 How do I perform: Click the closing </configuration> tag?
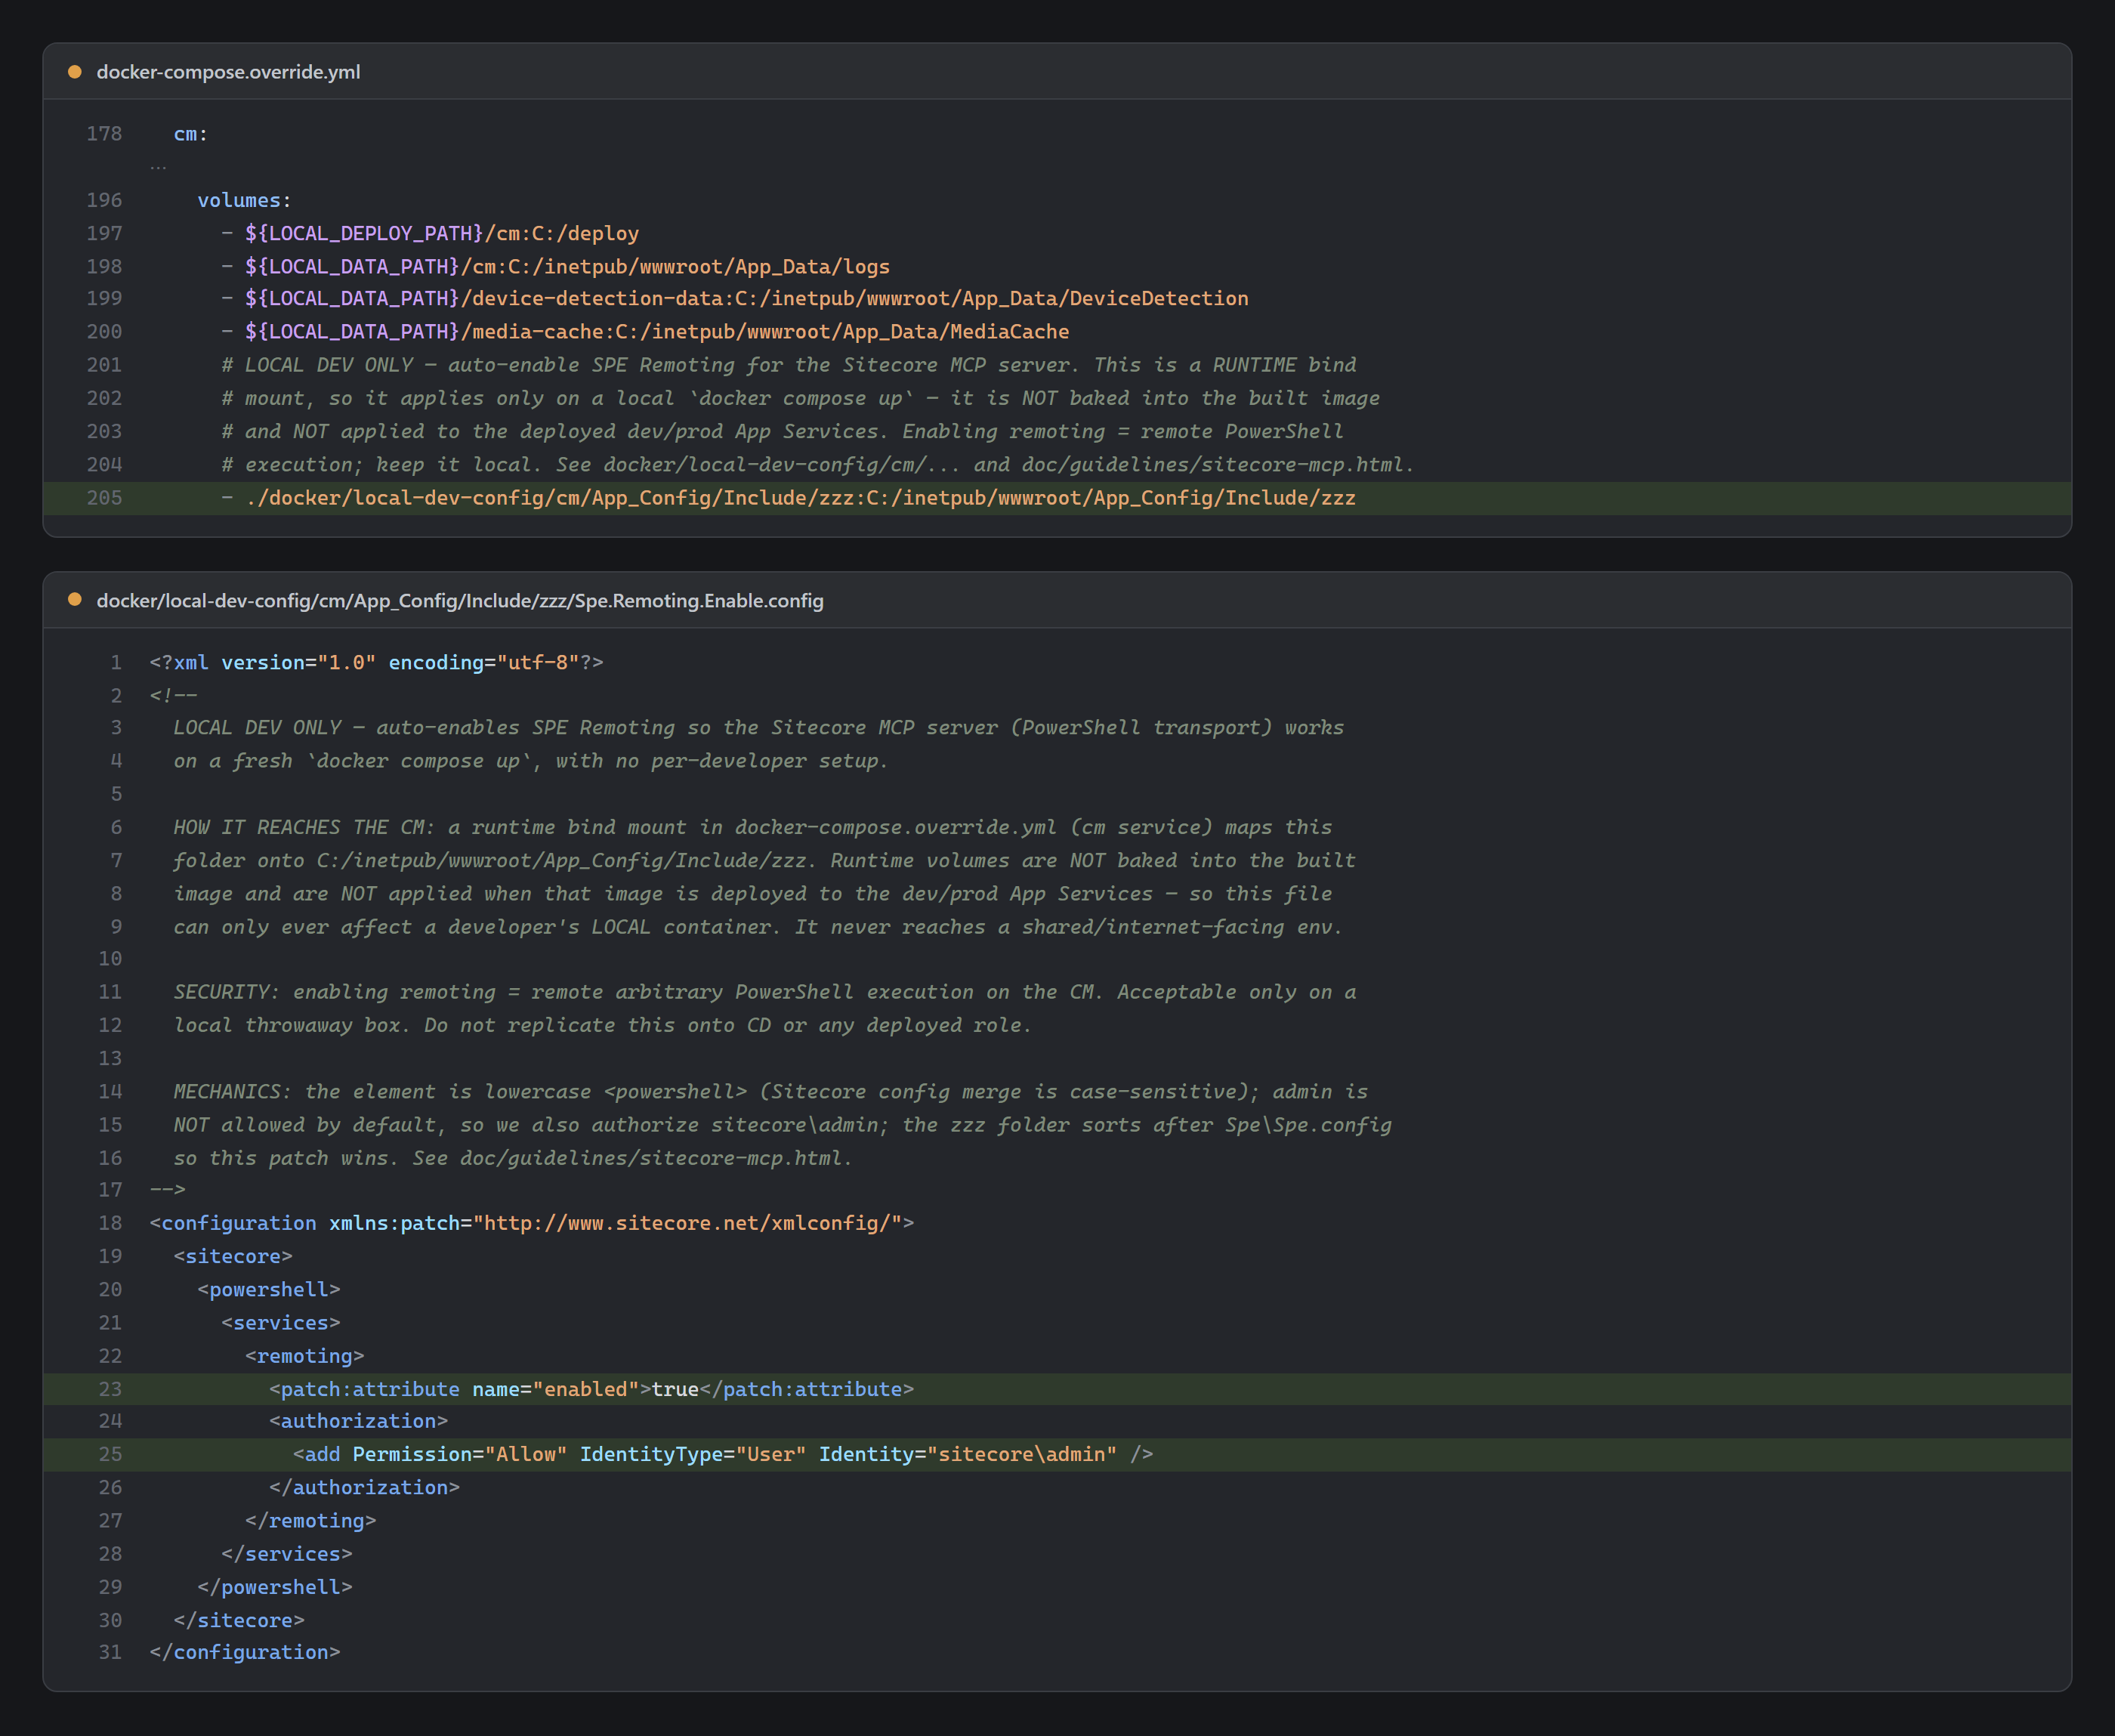click(245, 1652)
